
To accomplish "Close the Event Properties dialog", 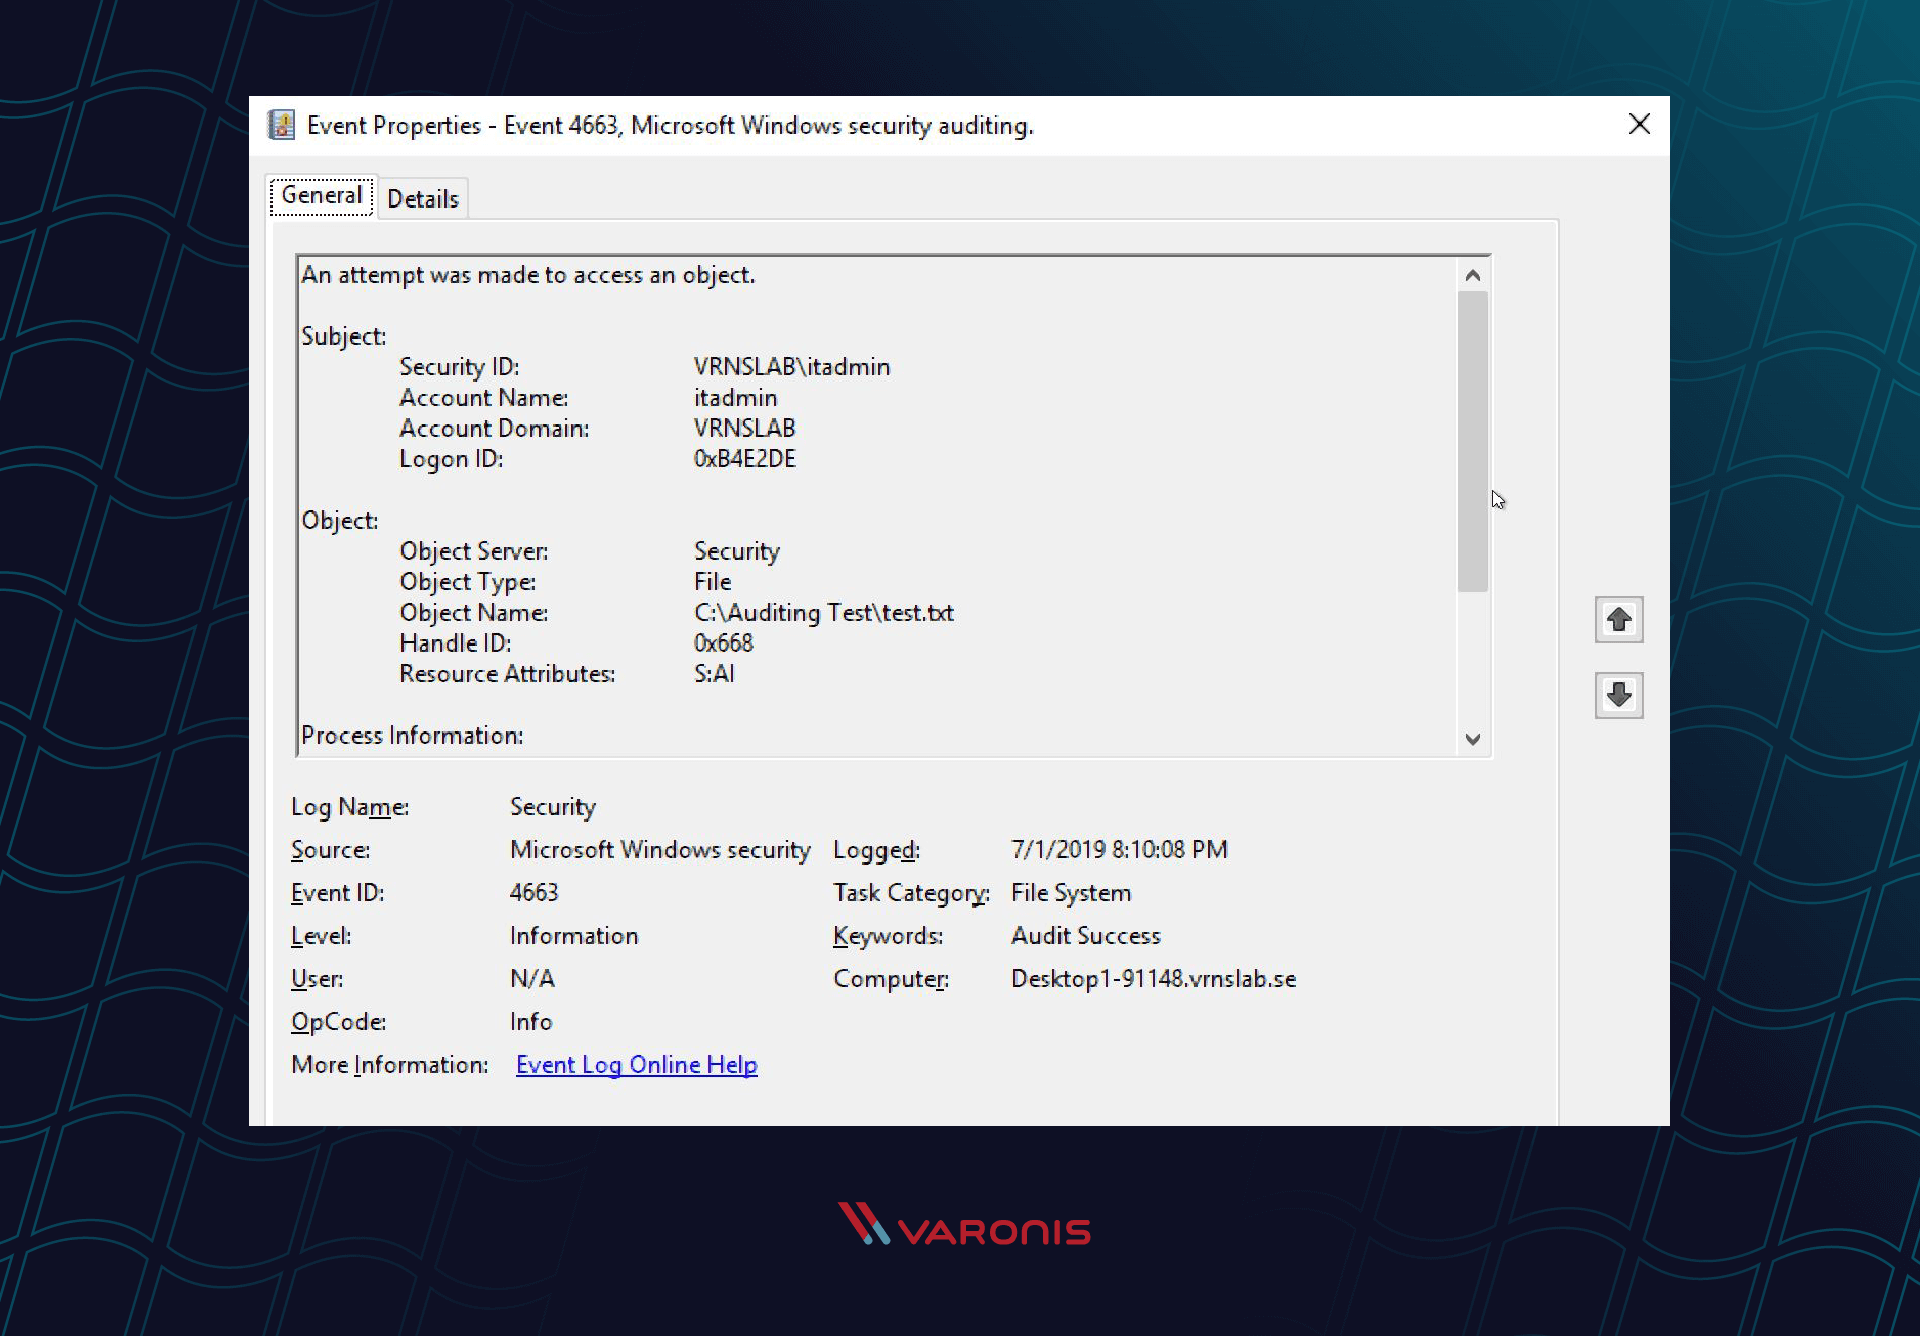I will click(x=1639, y=124).
